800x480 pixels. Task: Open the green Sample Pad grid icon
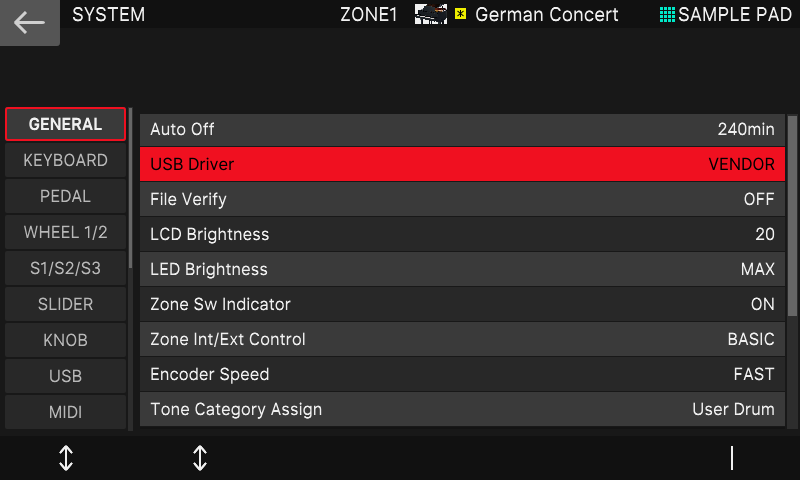pos(667,15)
